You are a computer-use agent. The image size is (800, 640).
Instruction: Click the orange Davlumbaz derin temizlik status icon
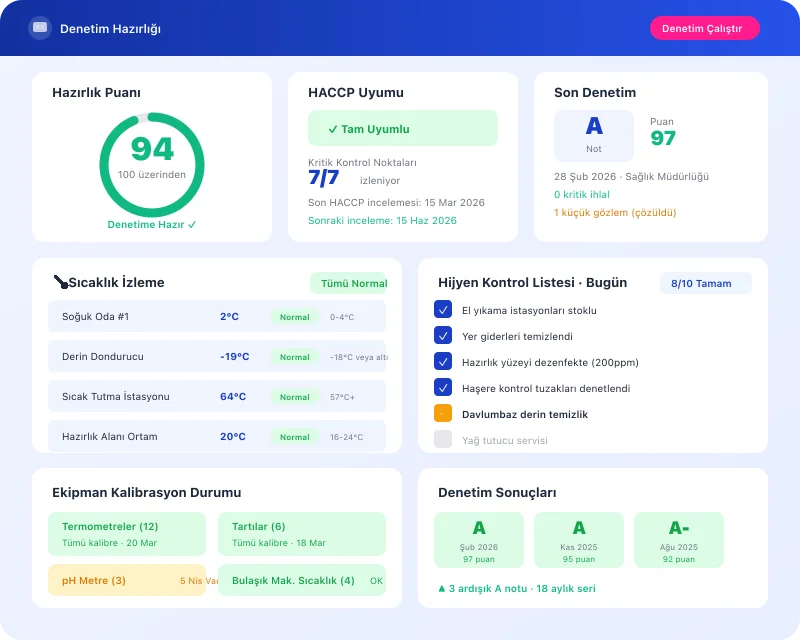(443, 412)
